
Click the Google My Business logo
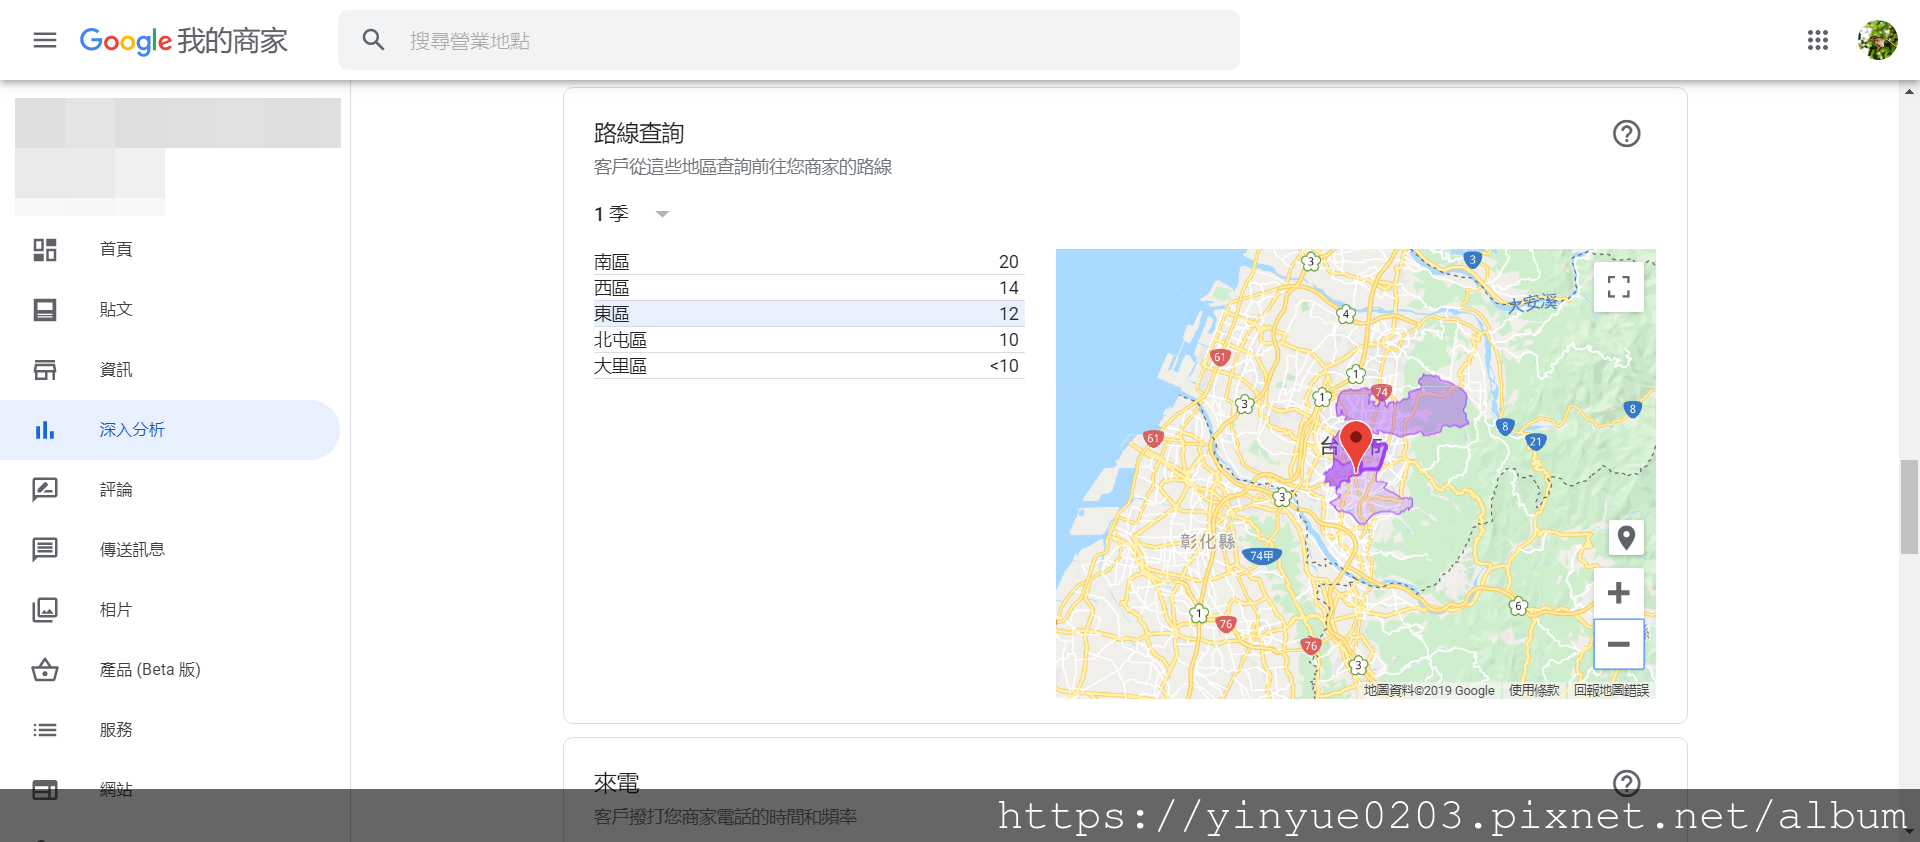pyautogui.click(x=183, y=40)
